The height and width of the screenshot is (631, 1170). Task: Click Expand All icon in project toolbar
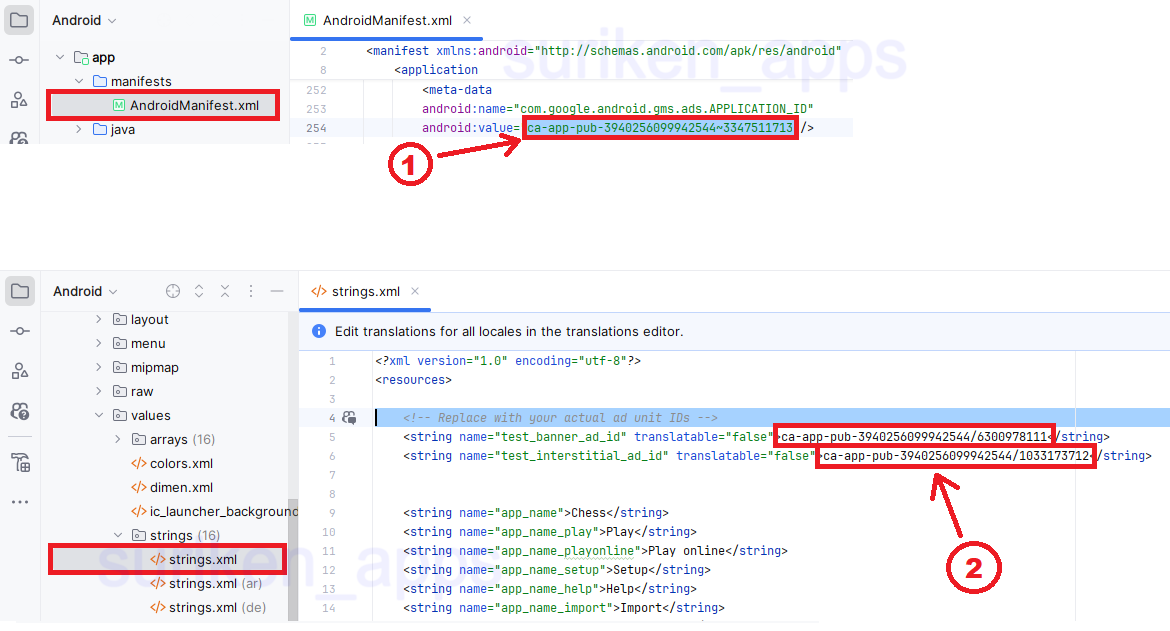(x=199, y=291)
